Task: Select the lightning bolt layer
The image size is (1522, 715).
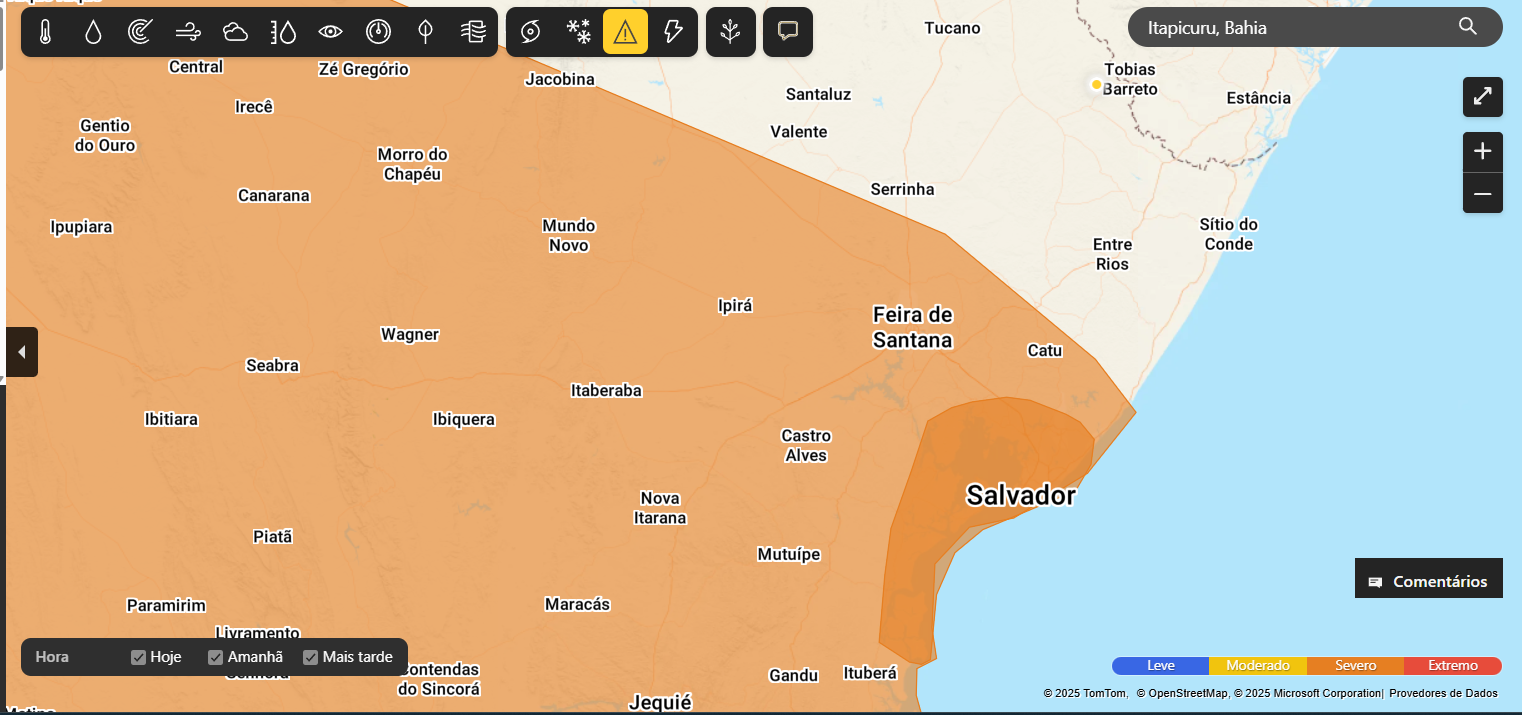Action: (673, 32)
